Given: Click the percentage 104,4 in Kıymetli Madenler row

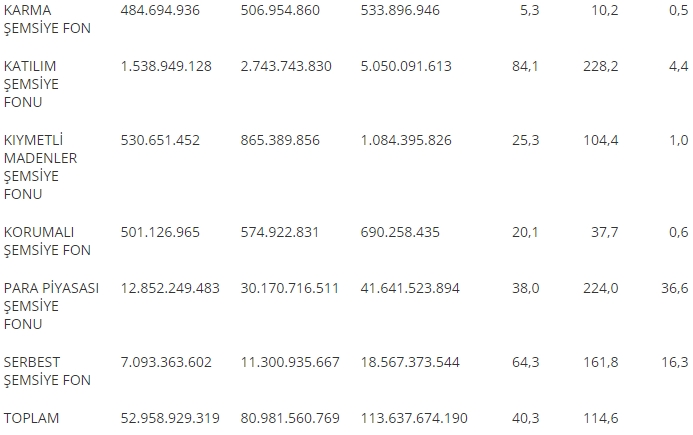Looking at the screenshot, I should tap(601, 141).
